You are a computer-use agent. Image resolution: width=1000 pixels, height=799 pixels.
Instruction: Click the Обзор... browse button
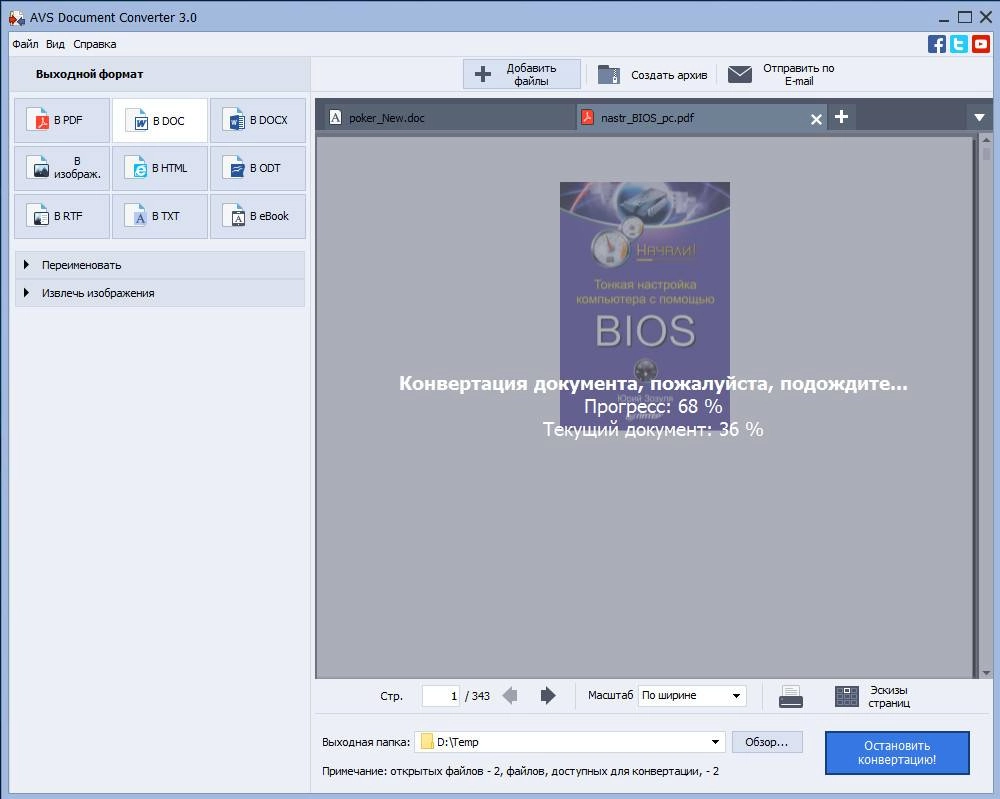point(767,742)
